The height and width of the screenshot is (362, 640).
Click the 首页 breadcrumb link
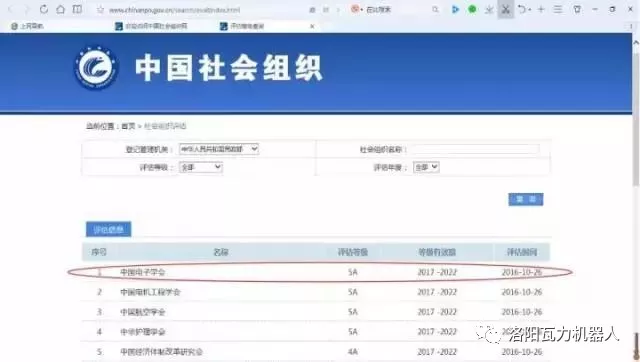pyautogui.click(x=128, y=126)
